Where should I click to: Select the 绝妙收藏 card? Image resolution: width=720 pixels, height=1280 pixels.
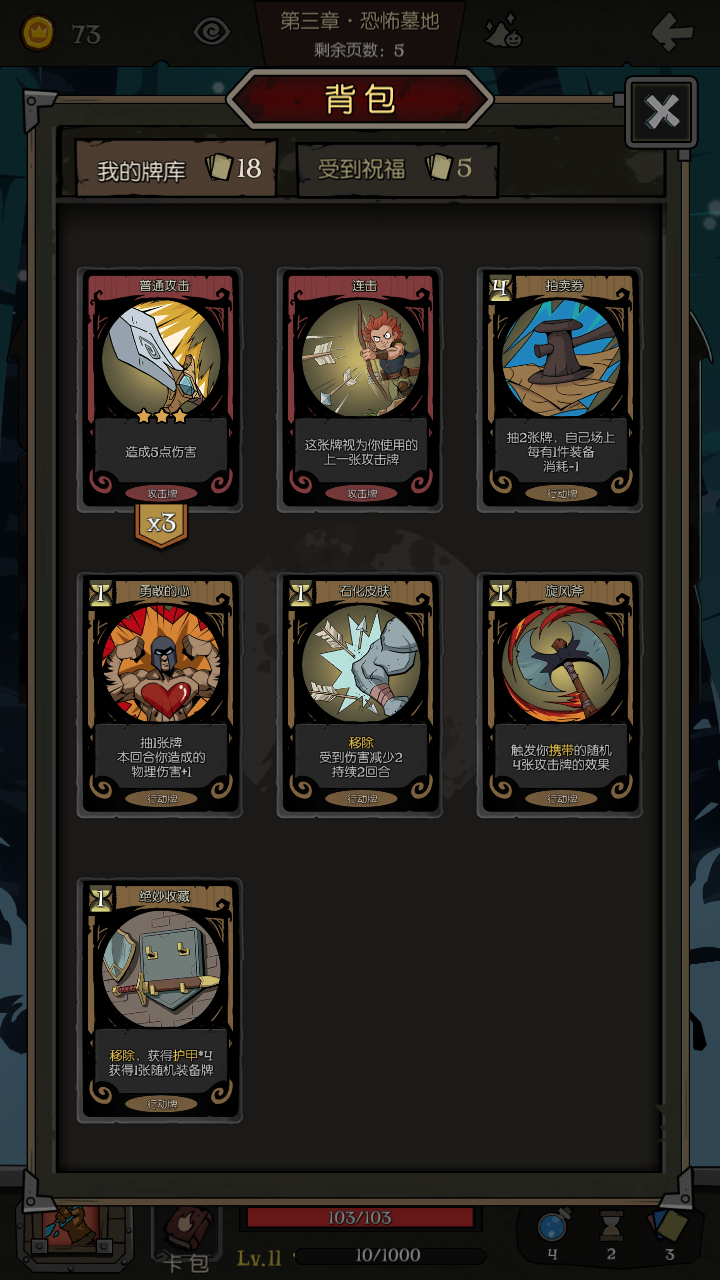(161, 1000)
